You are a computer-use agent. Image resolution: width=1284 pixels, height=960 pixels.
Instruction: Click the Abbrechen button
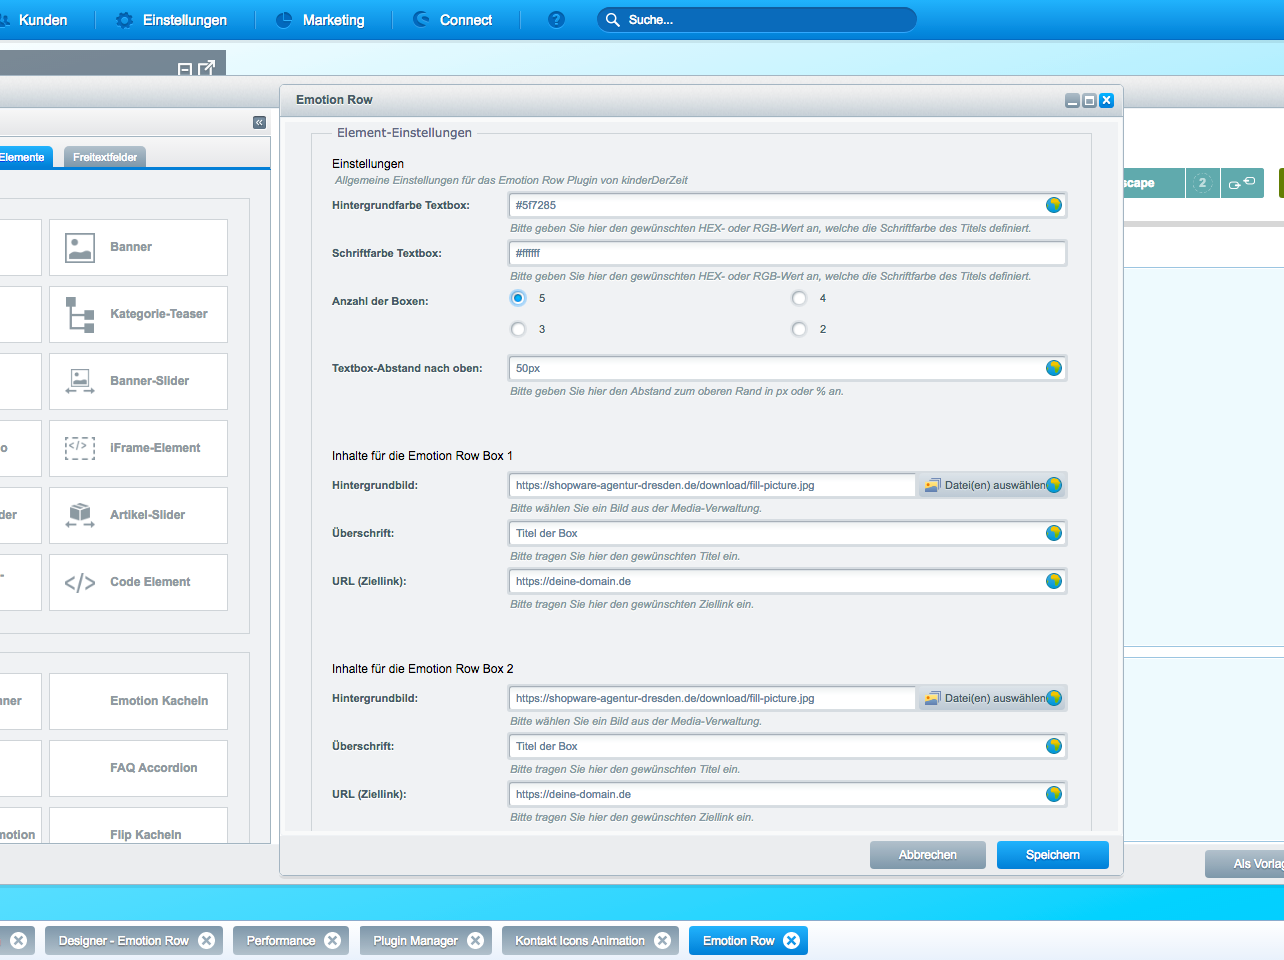click(928, 855)
